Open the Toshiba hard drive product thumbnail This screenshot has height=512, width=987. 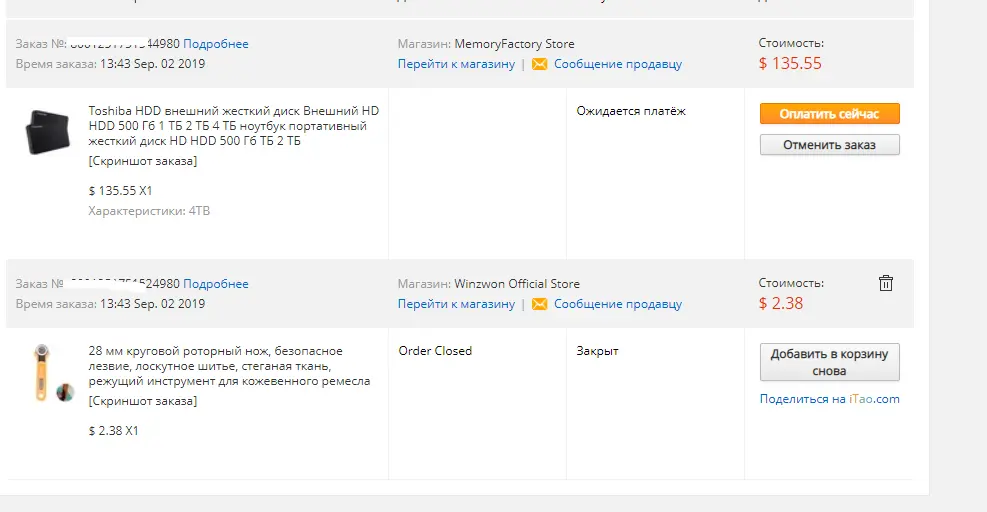click(48, 132)
